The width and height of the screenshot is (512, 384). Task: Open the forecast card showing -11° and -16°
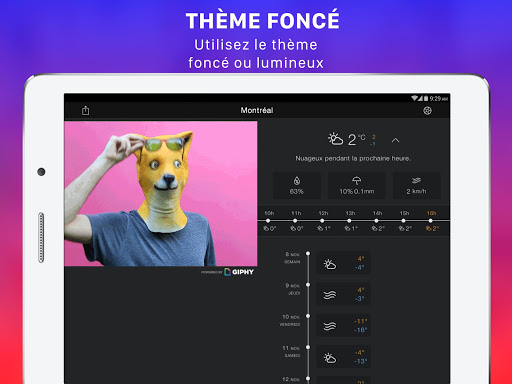click(x=343, y=325)
